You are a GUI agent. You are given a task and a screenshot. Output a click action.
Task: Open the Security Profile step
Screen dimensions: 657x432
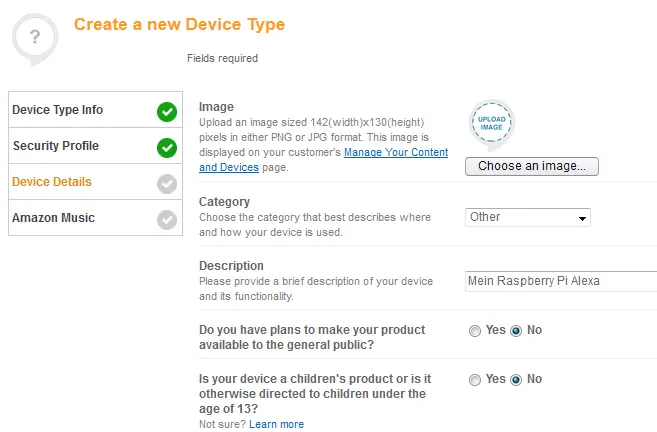click(x=96, y=146)
